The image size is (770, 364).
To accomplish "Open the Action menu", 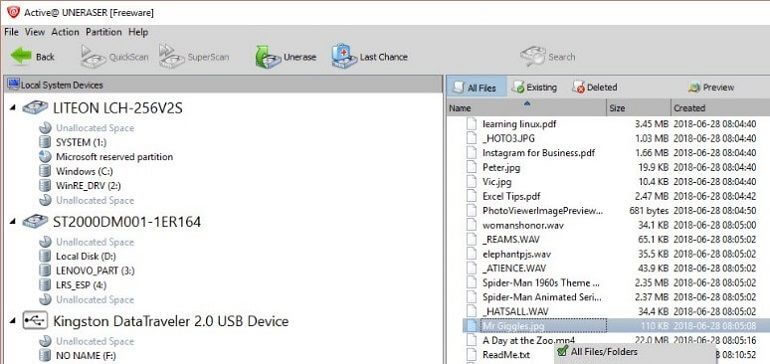I will pyautogui.click(x=65, y=32).
